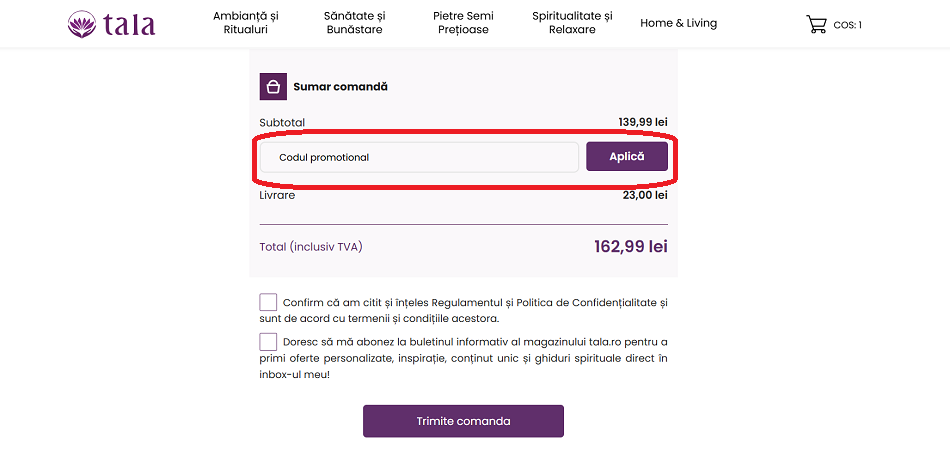Focus the Codul promotional input field

click(420, 157)
